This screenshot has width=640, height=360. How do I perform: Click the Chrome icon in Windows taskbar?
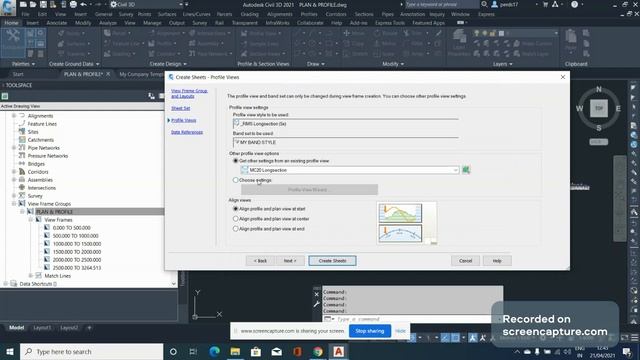click(x=318, y=351)
